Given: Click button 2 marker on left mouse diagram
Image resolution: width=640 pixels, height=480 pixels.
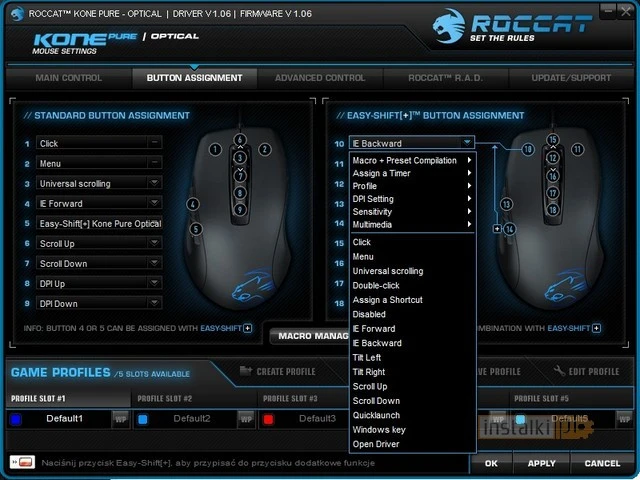Looking at the screenshot, I should pyautogui.click(x=265, y=149).
